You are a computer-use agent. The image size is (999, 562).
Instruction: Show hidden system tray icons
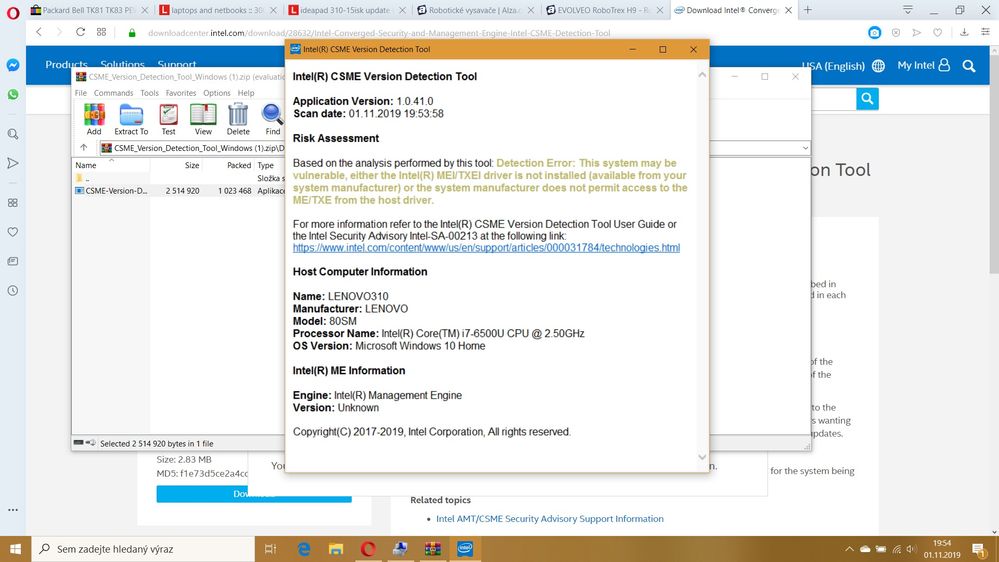[849, 549]
